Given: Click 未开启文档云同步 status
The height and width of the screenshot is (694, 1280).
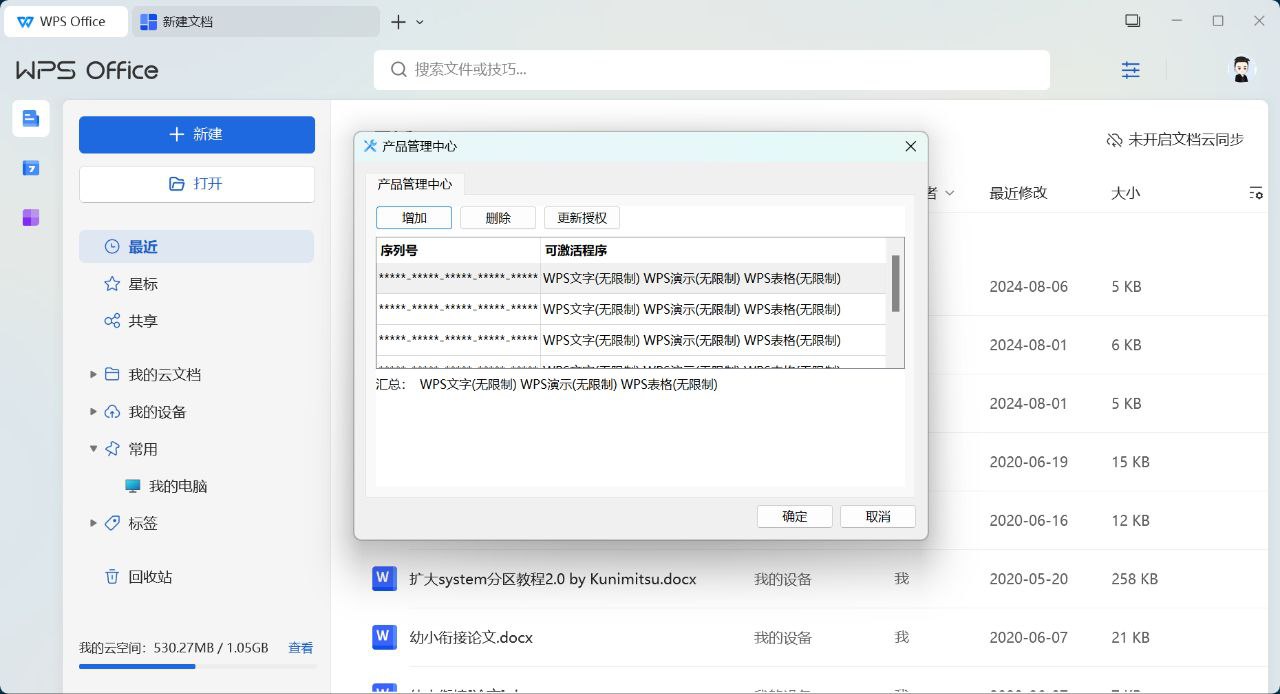Looking at the screenshot, I should point(1175,140).
